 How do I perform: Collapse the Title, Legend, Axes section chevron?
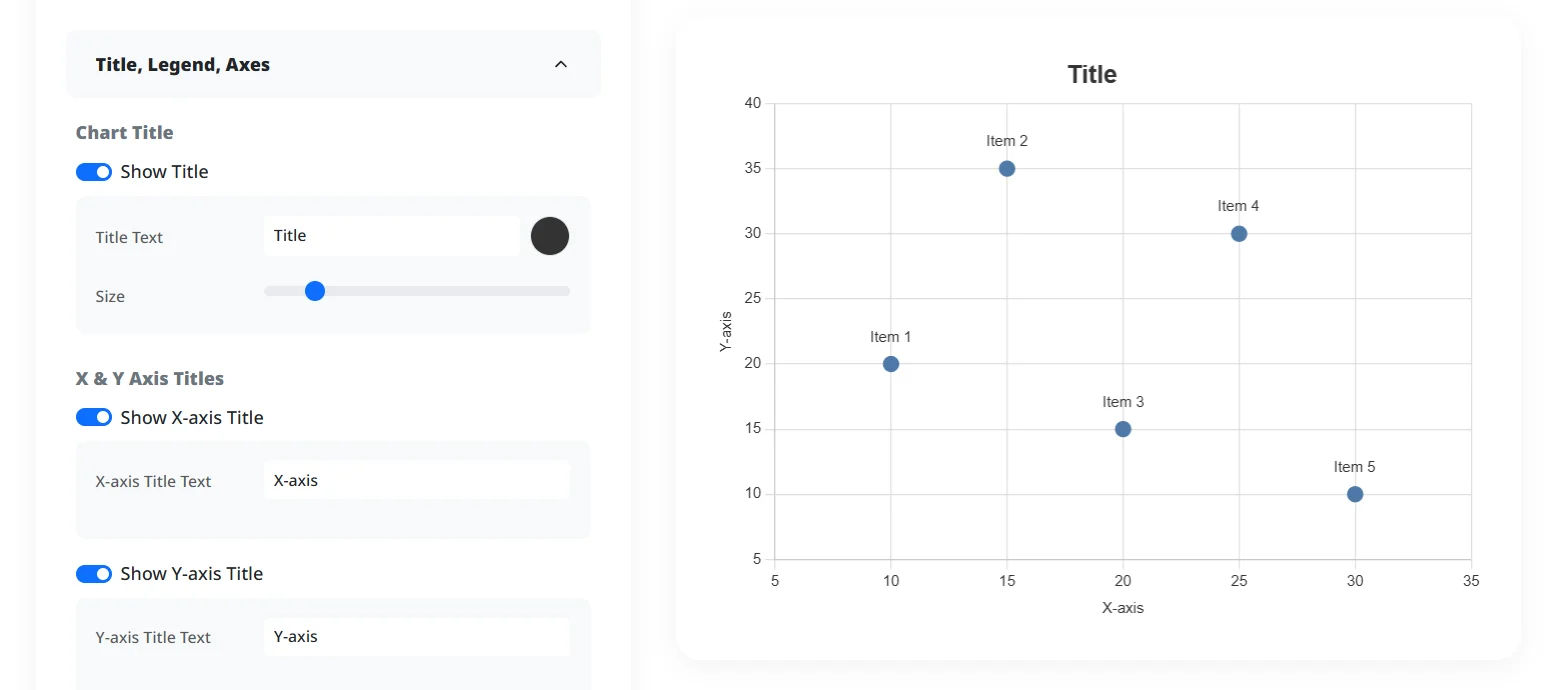(561, 64)
